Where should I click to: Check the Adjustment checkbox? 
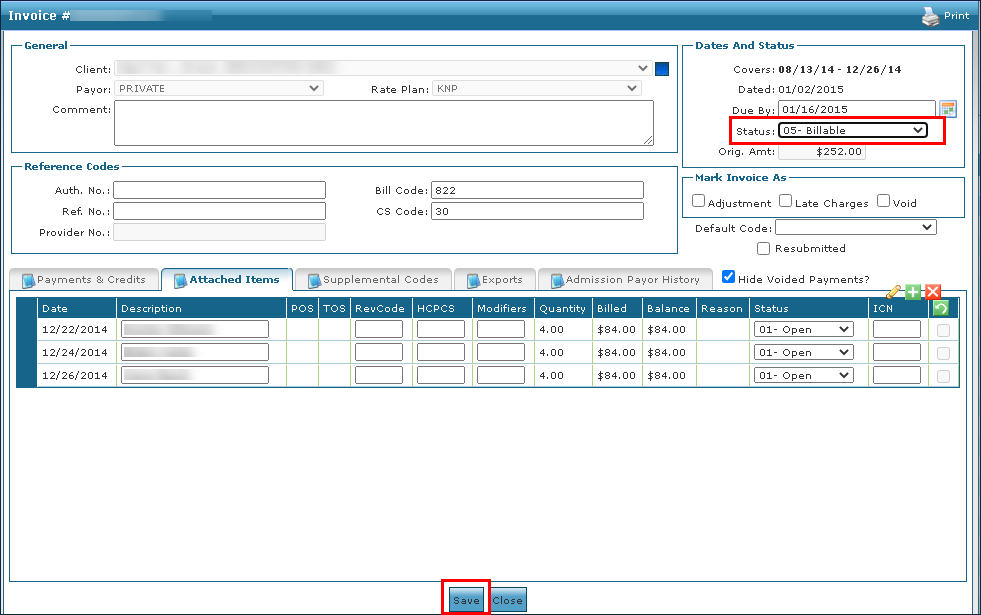pos(699,201)
